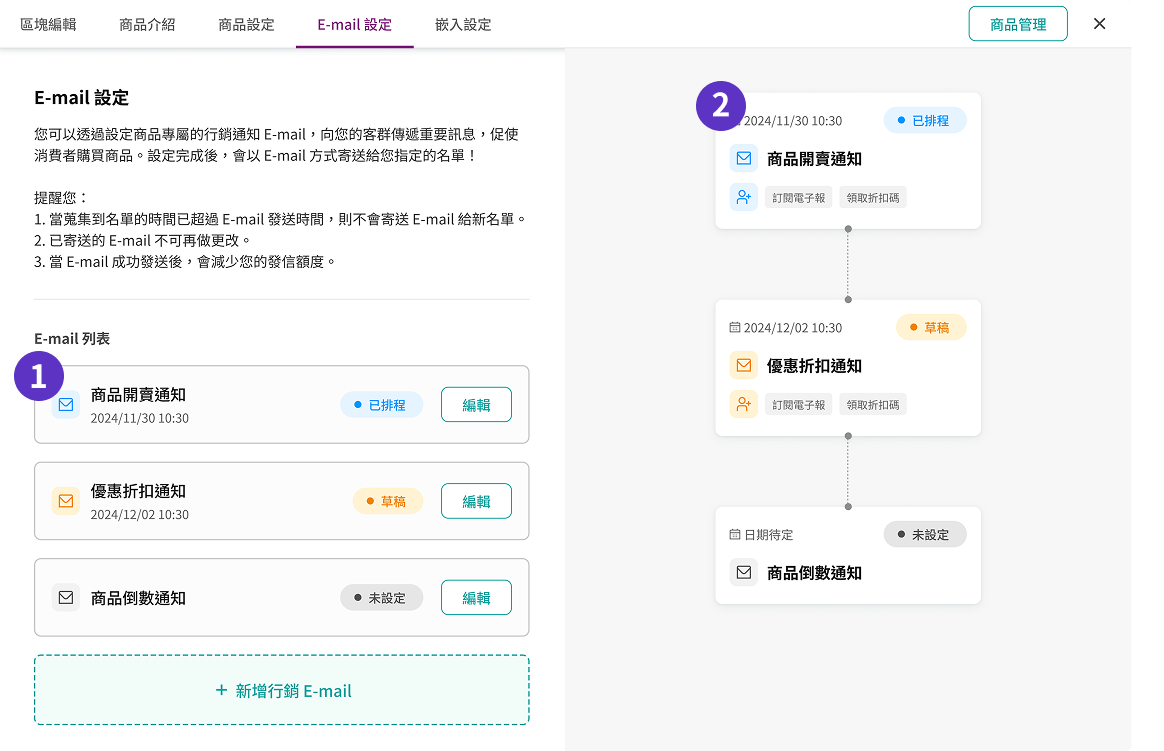The width and height of the screenshot is (1164, 751).
Task: Click orange mail icon in 優惠折扣通知 flow card
Action: [x=743, y=366]
